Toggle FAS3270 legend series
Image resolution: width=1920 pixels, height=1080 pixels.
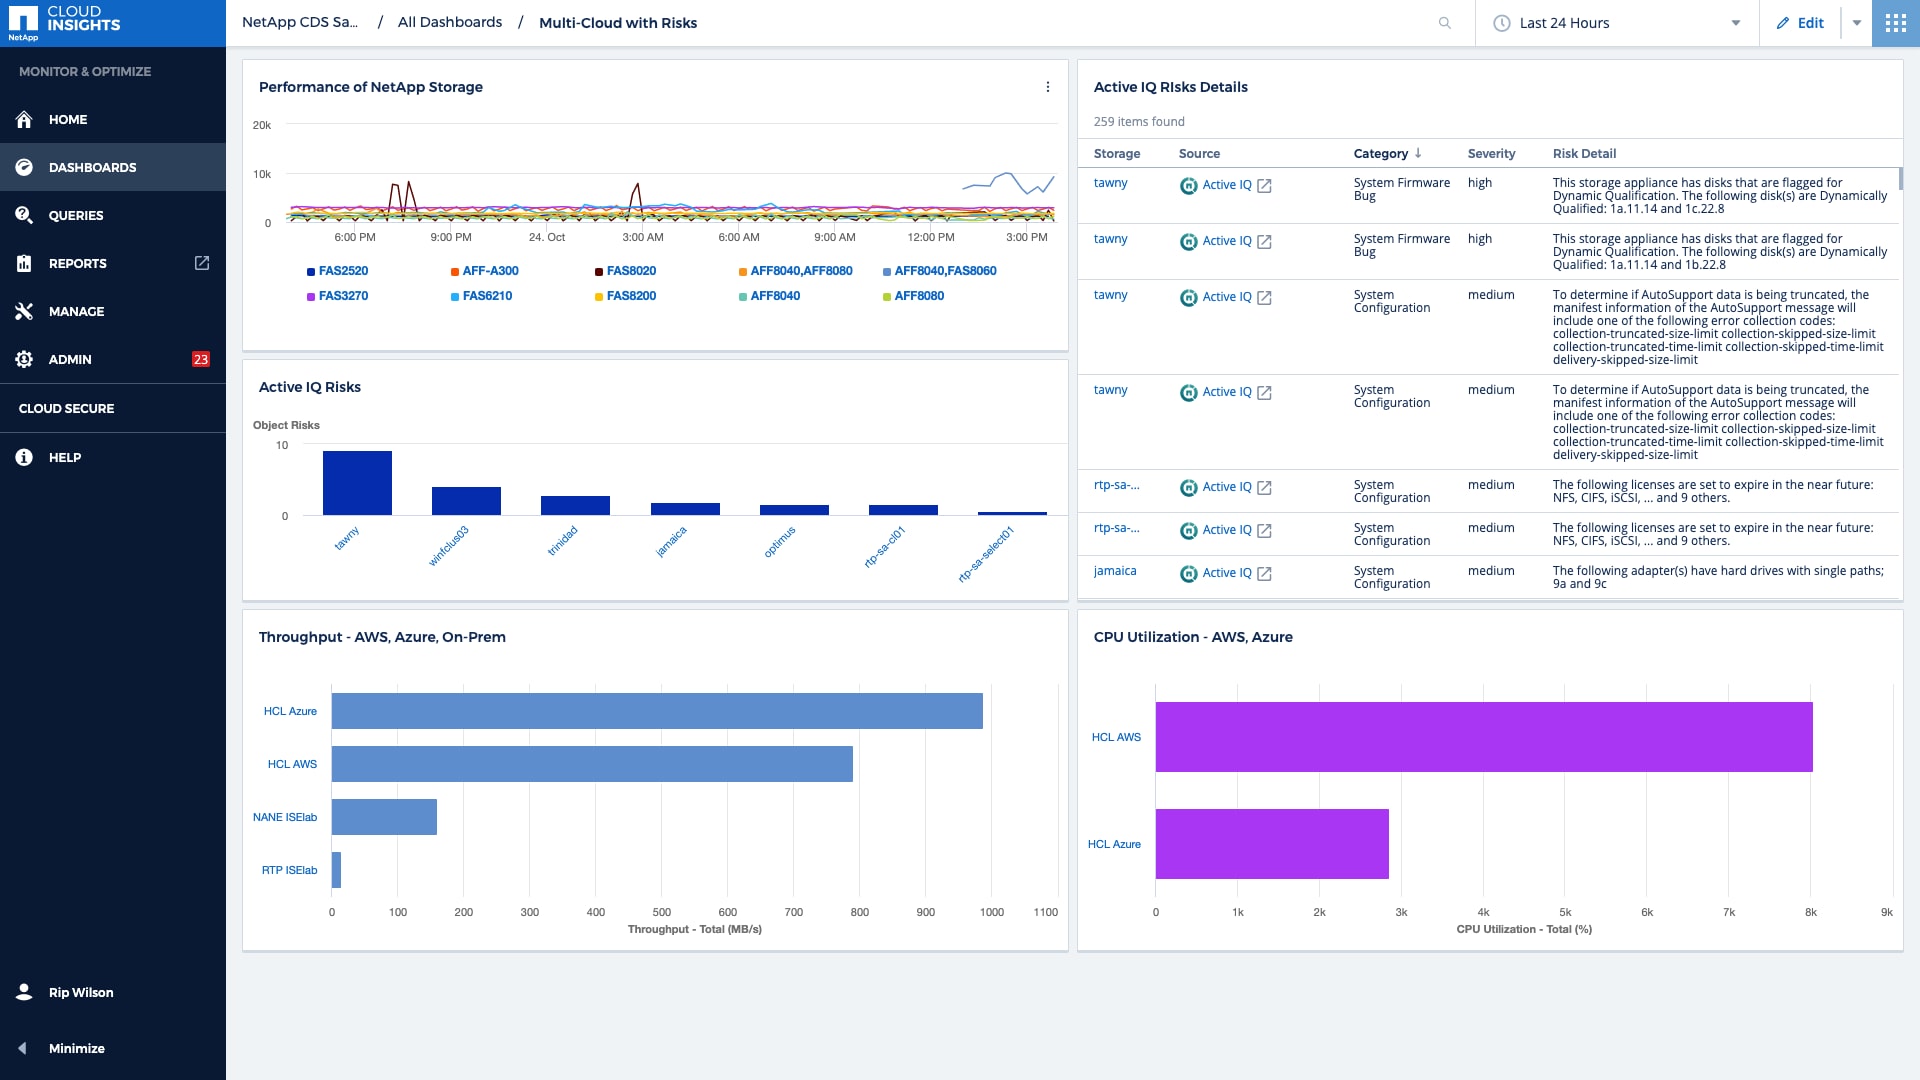click(x=337, y=296)
